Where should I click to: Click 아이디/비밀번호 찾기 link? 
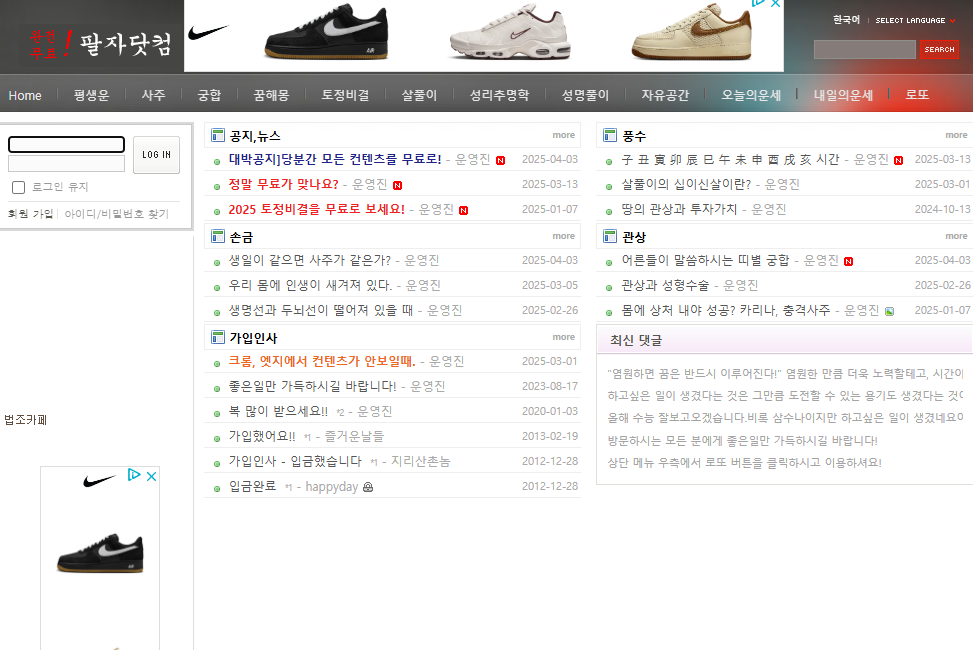tap(117, 214)
